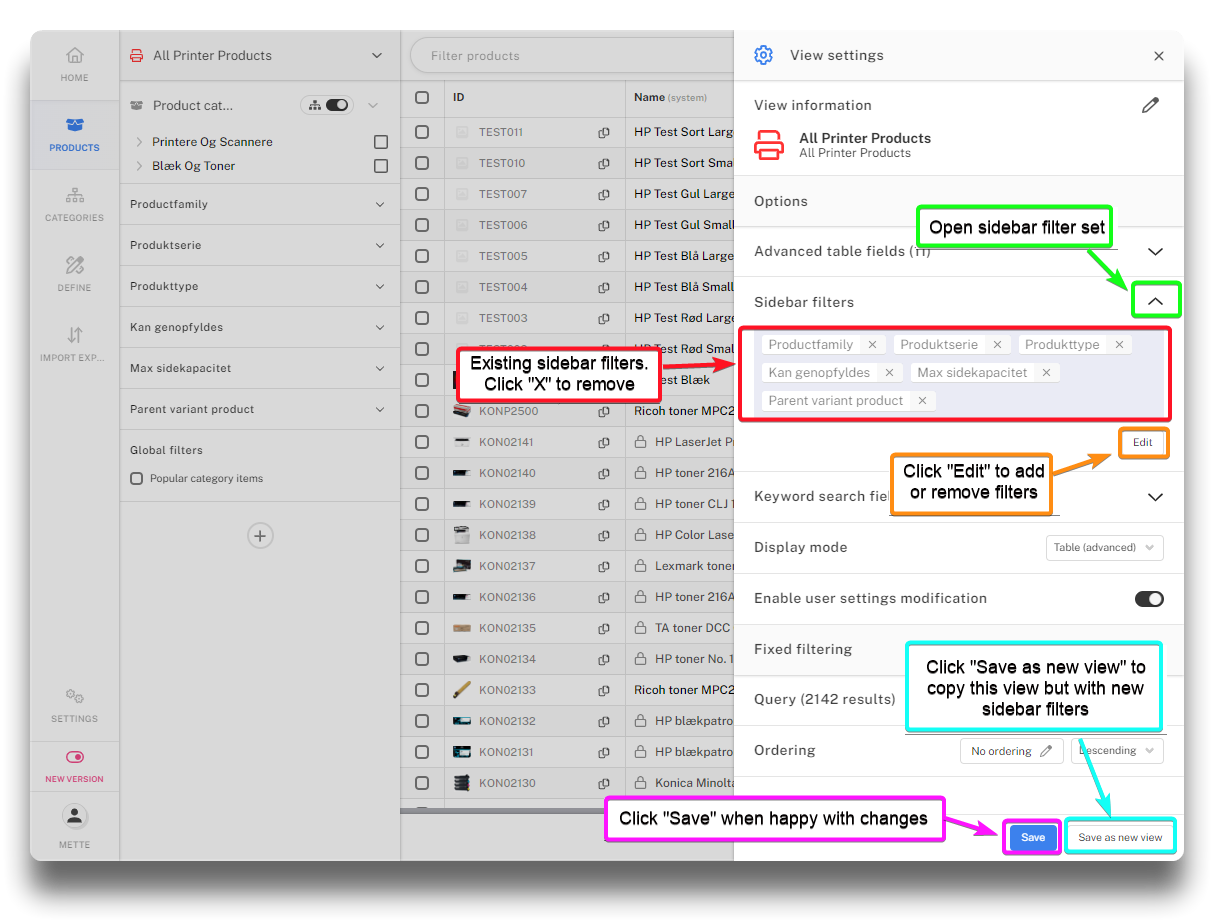
Task: Switch the New Version toggle
Action: (x=74, y=758)
